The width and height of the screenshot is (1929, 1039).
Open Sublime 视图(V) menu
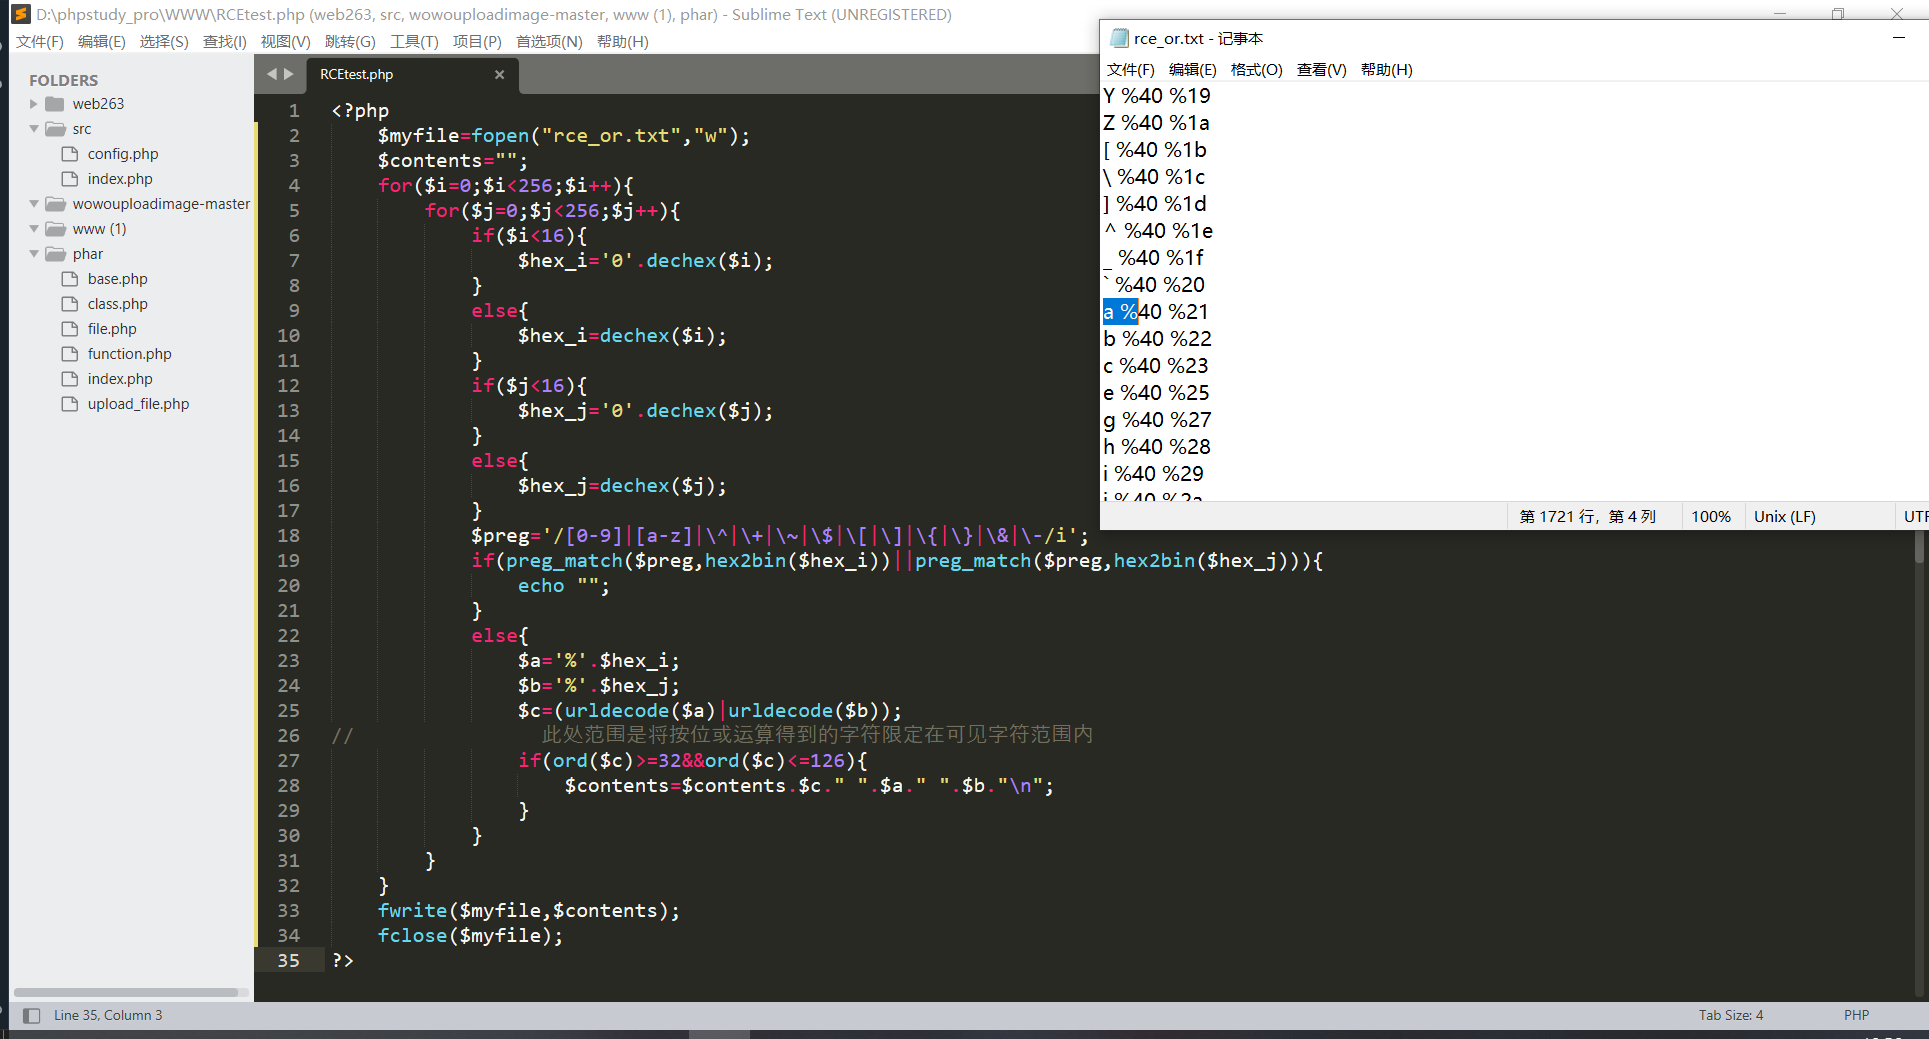tap(286, 41)
